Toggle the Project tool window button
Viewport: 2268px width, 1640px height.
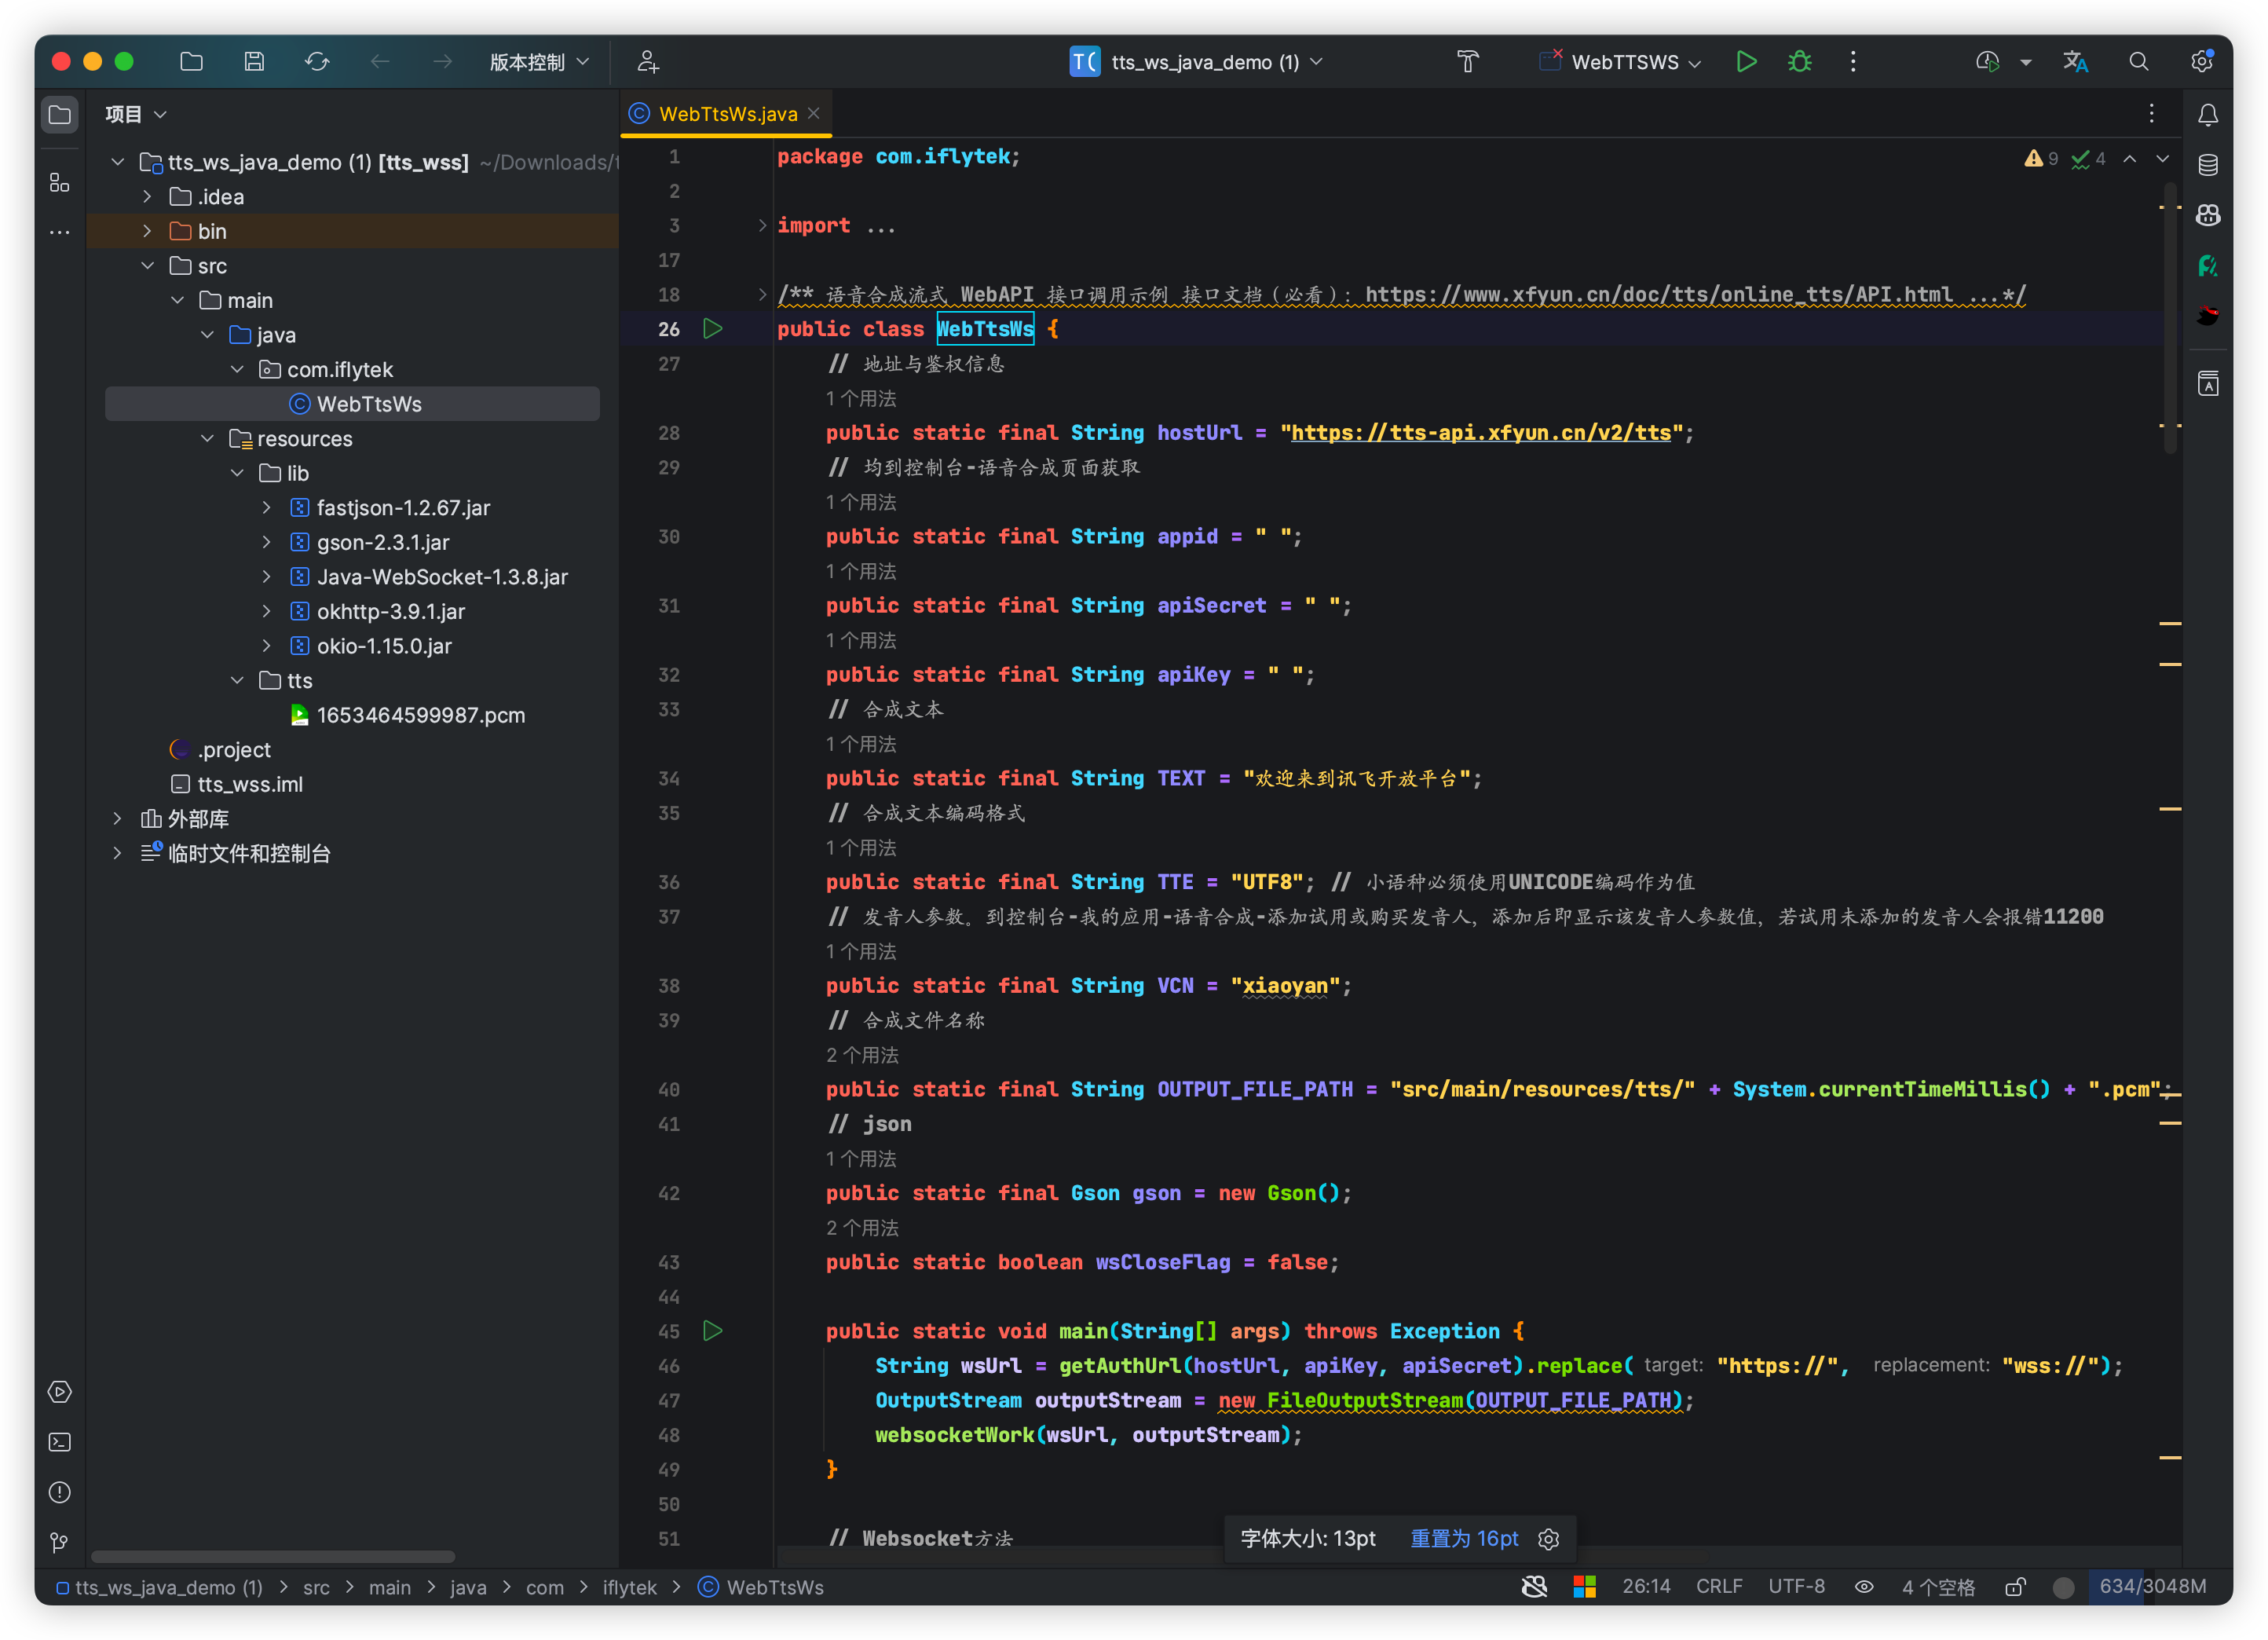(60, 115)
